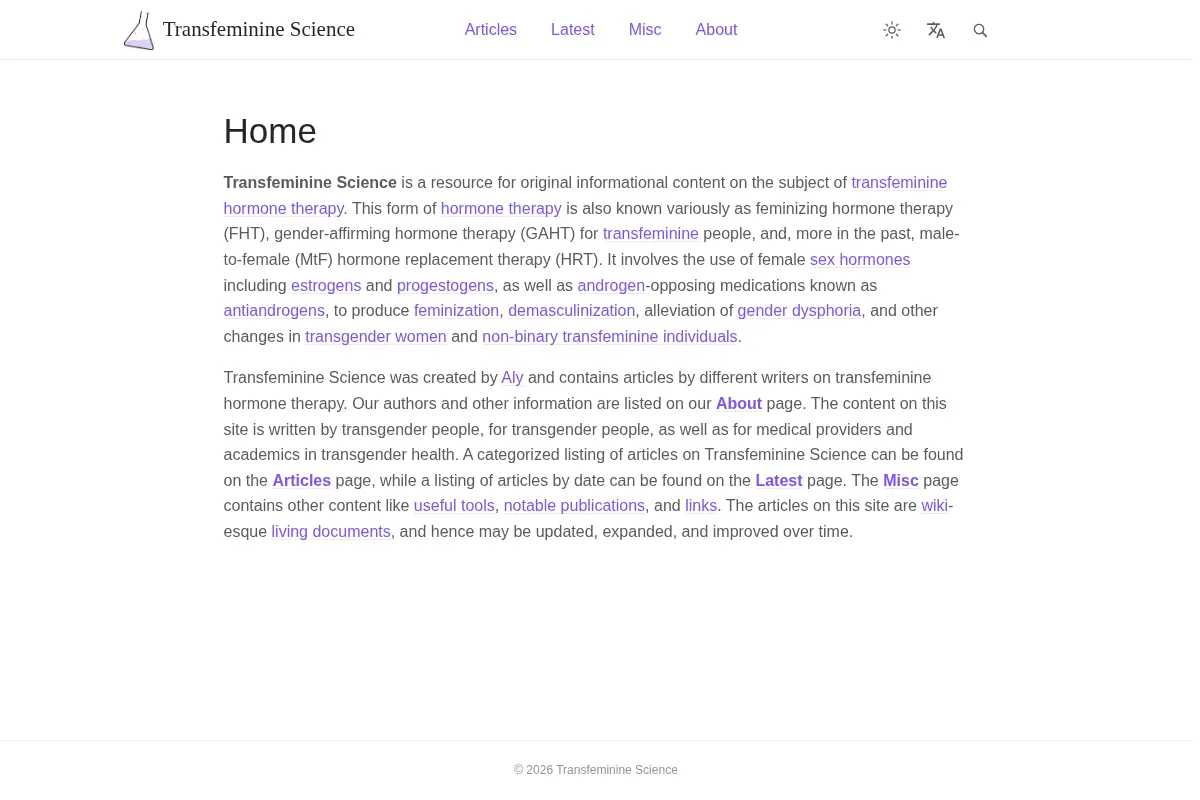Open the 'Aly' author link

pyautogui.click(x=512, y=378)
